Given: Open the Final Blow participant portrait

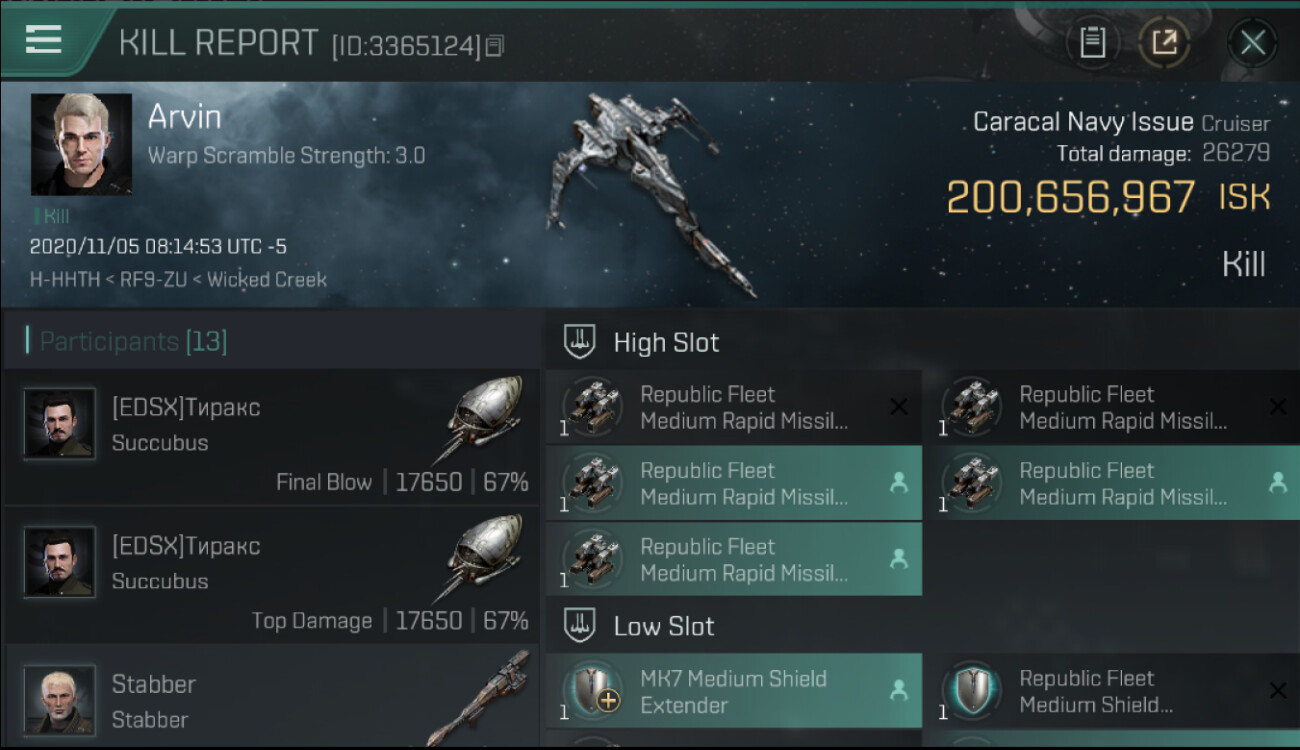Looking at the screenshot, I should [x=60, y=424].
